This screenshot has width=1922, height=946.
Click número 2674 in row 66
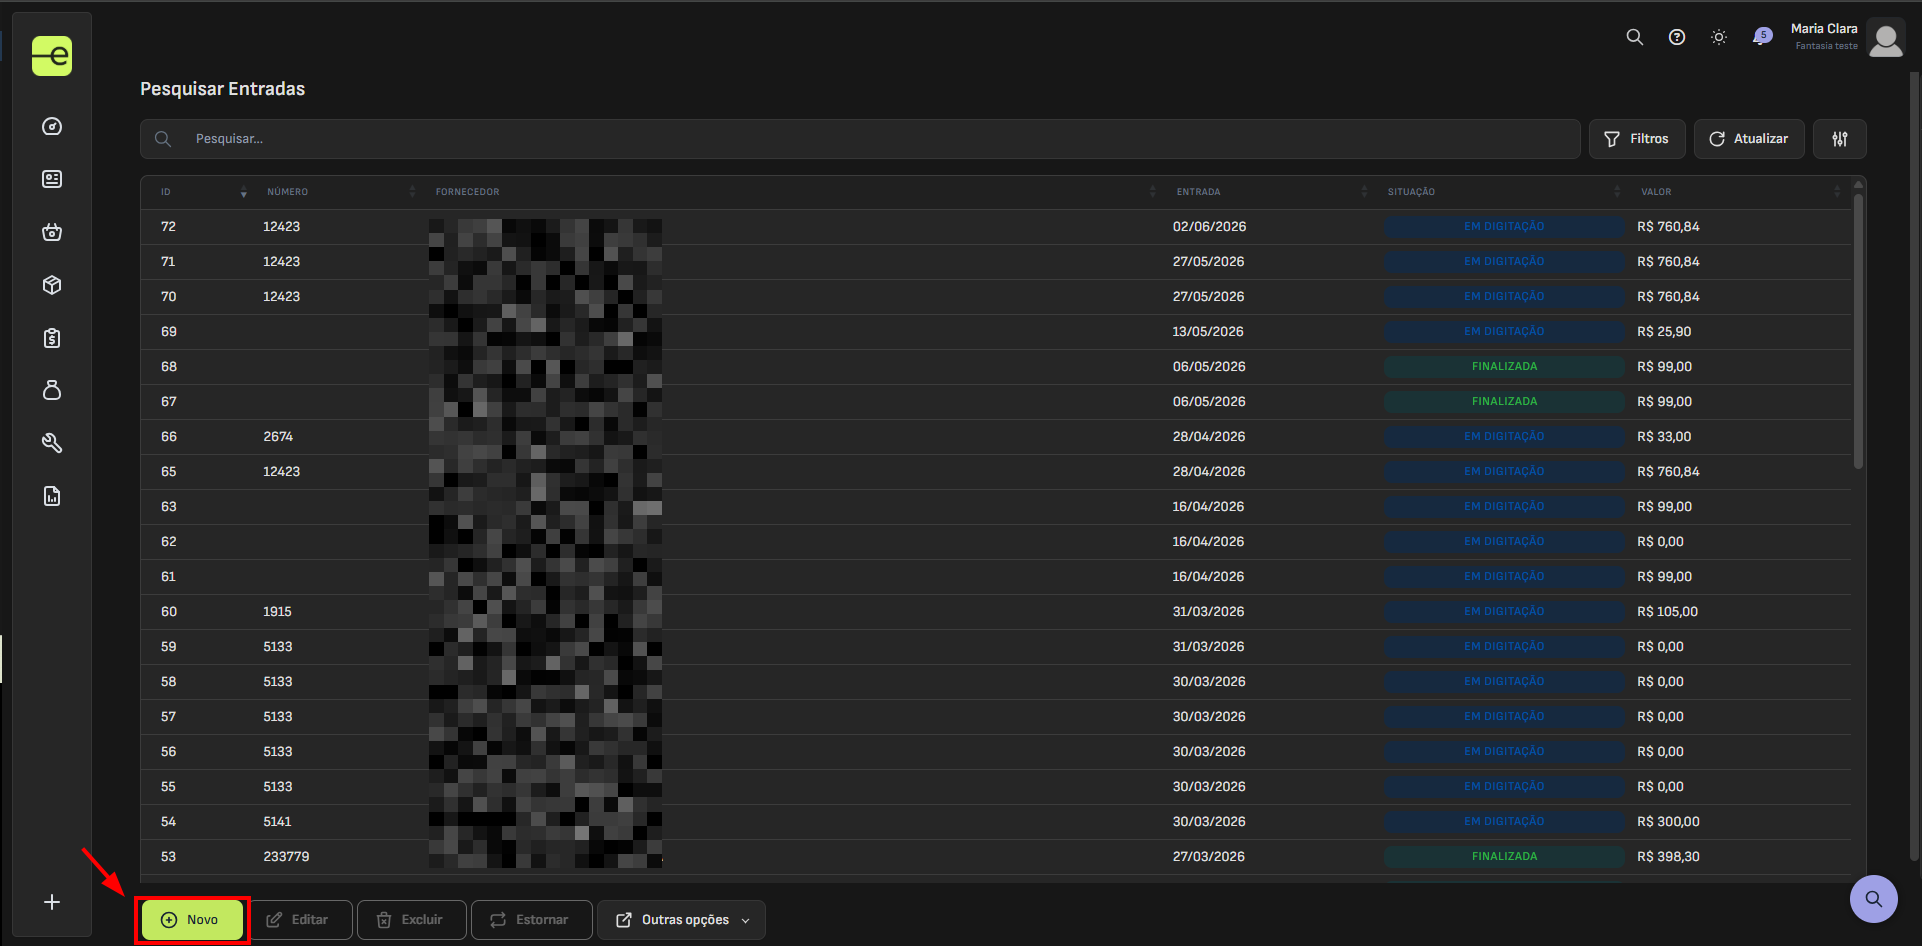click(278, 437)
